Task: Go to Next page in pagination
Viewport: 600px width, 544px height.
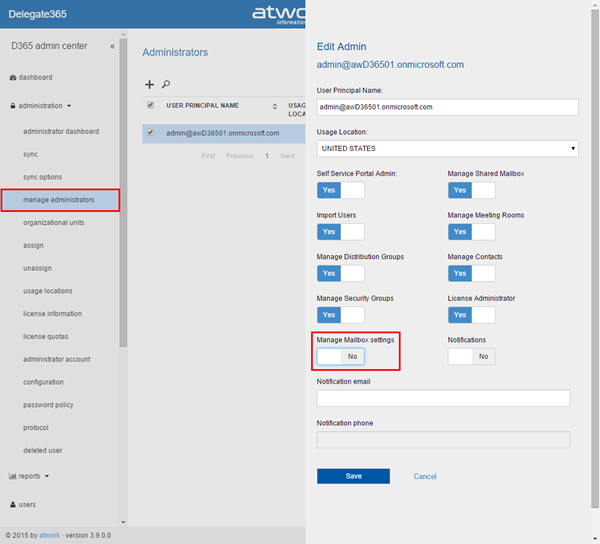Action: point(287,156)
